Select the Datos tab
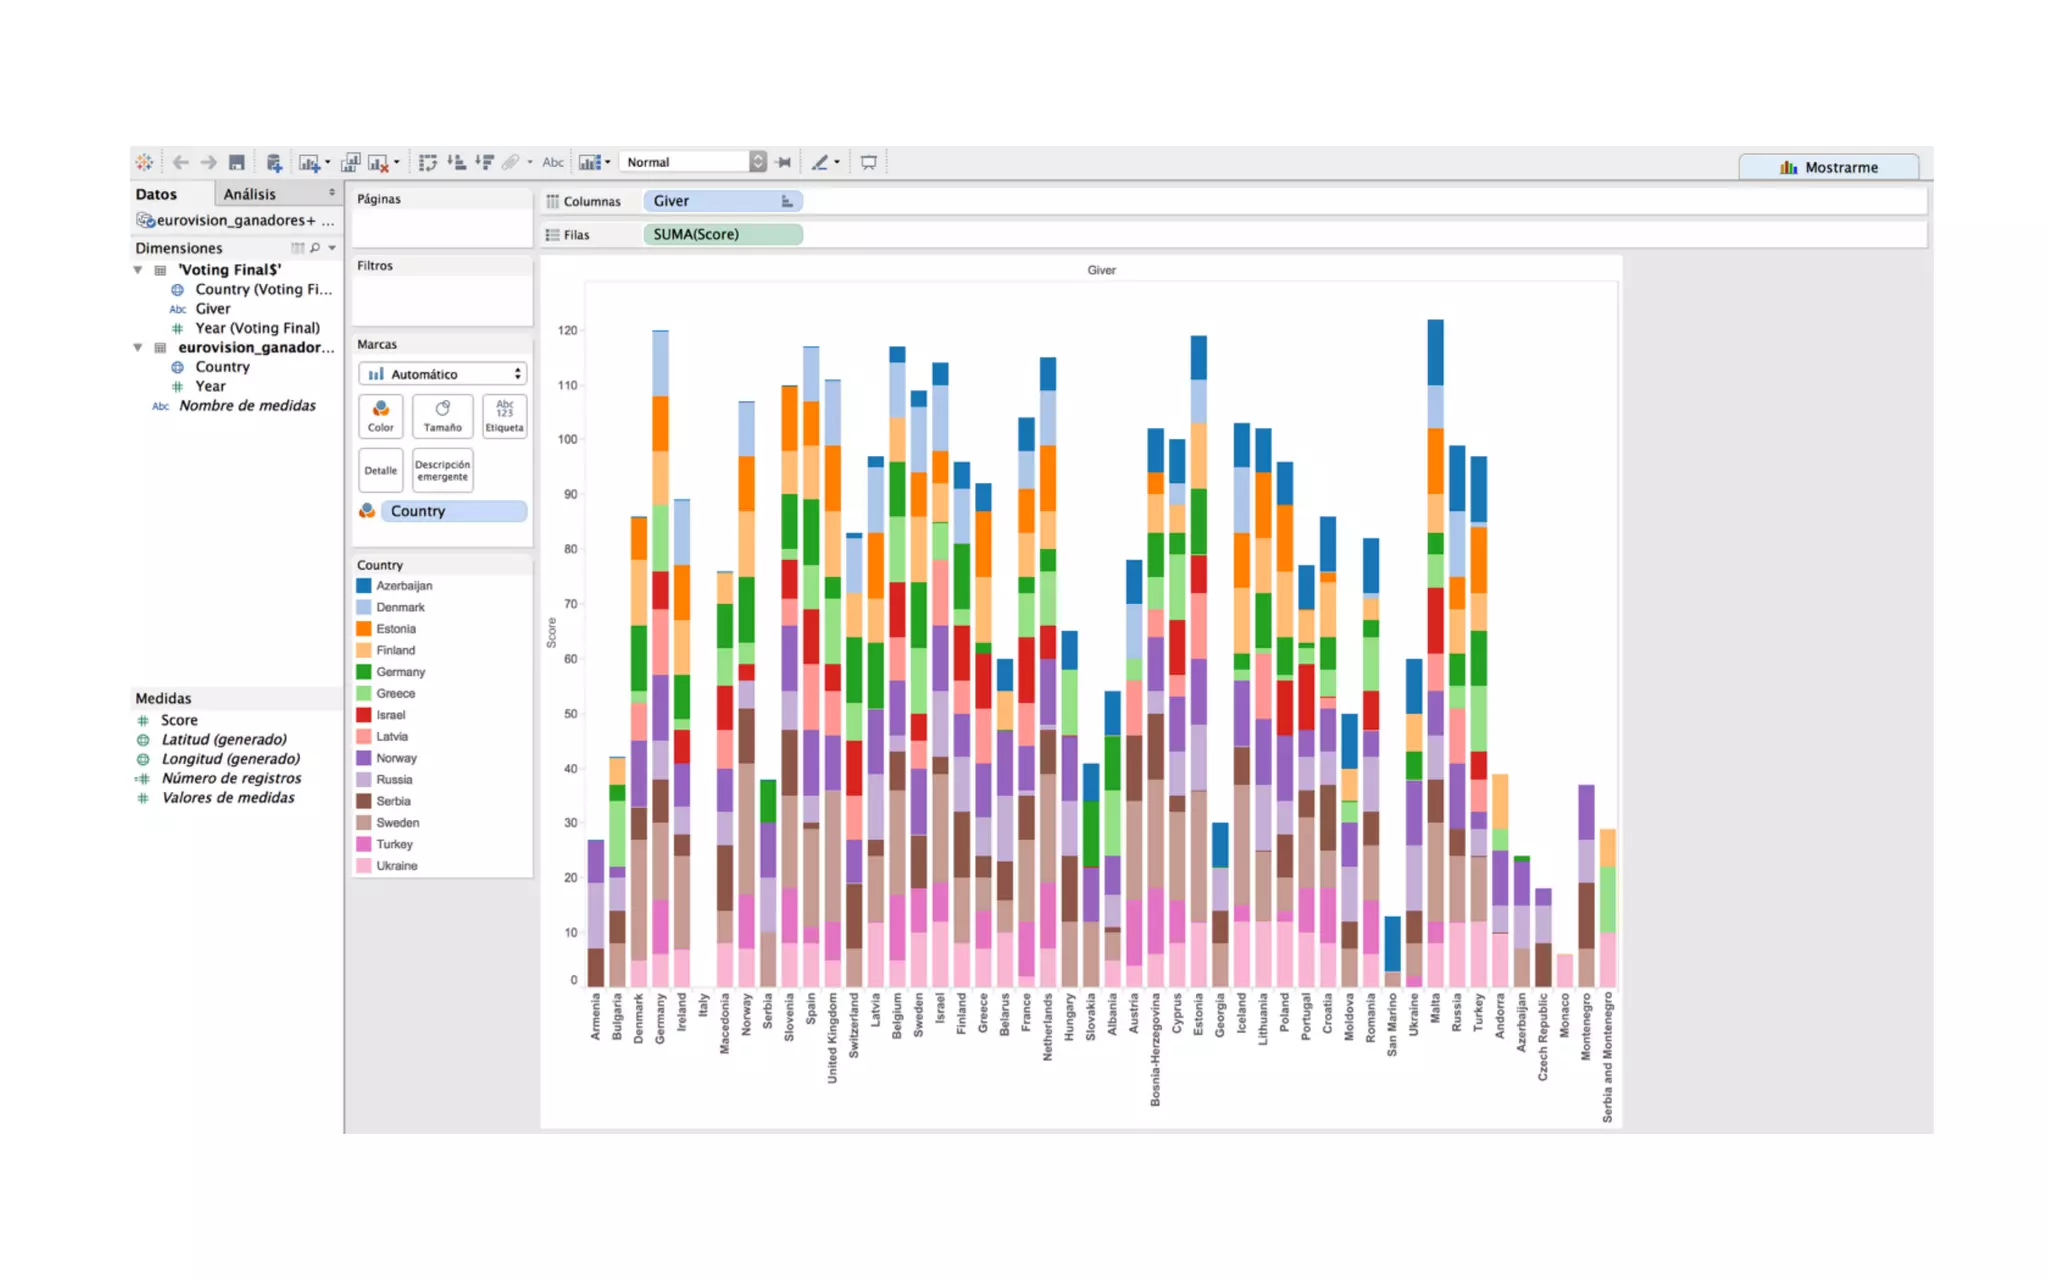The width and height of the screenshot is (2048, 1280). pyautogui.click(x=156, y=194)
